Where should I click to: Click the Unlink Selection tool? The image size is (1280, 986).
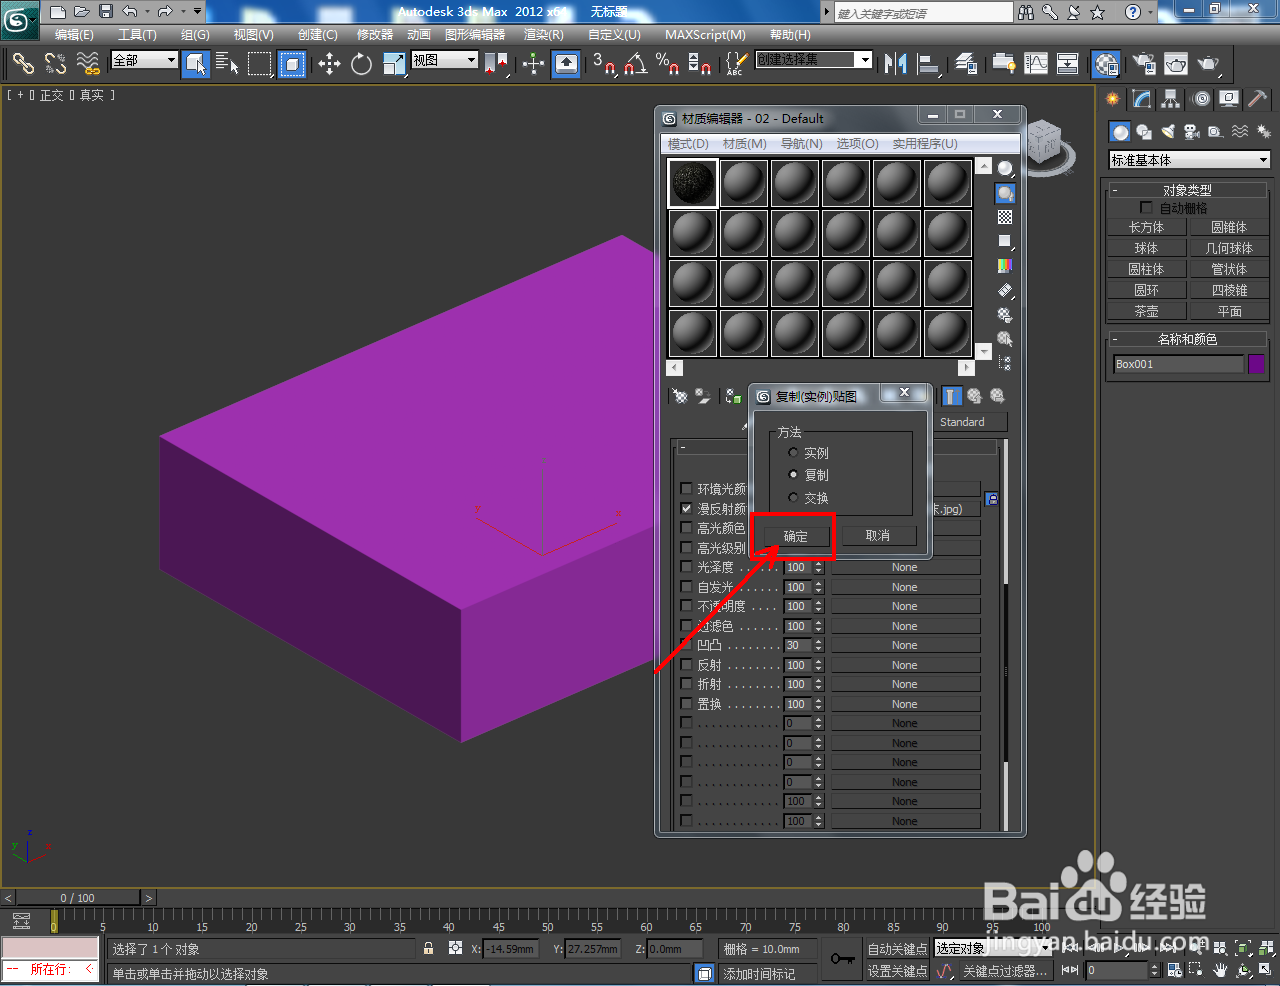55,64
